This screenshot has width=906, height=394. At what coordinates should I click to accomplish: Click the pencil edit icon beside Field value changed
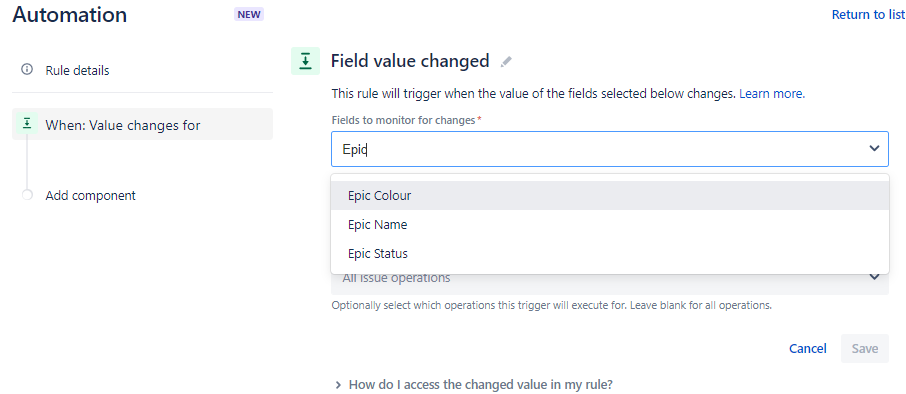tap(507, 61)
